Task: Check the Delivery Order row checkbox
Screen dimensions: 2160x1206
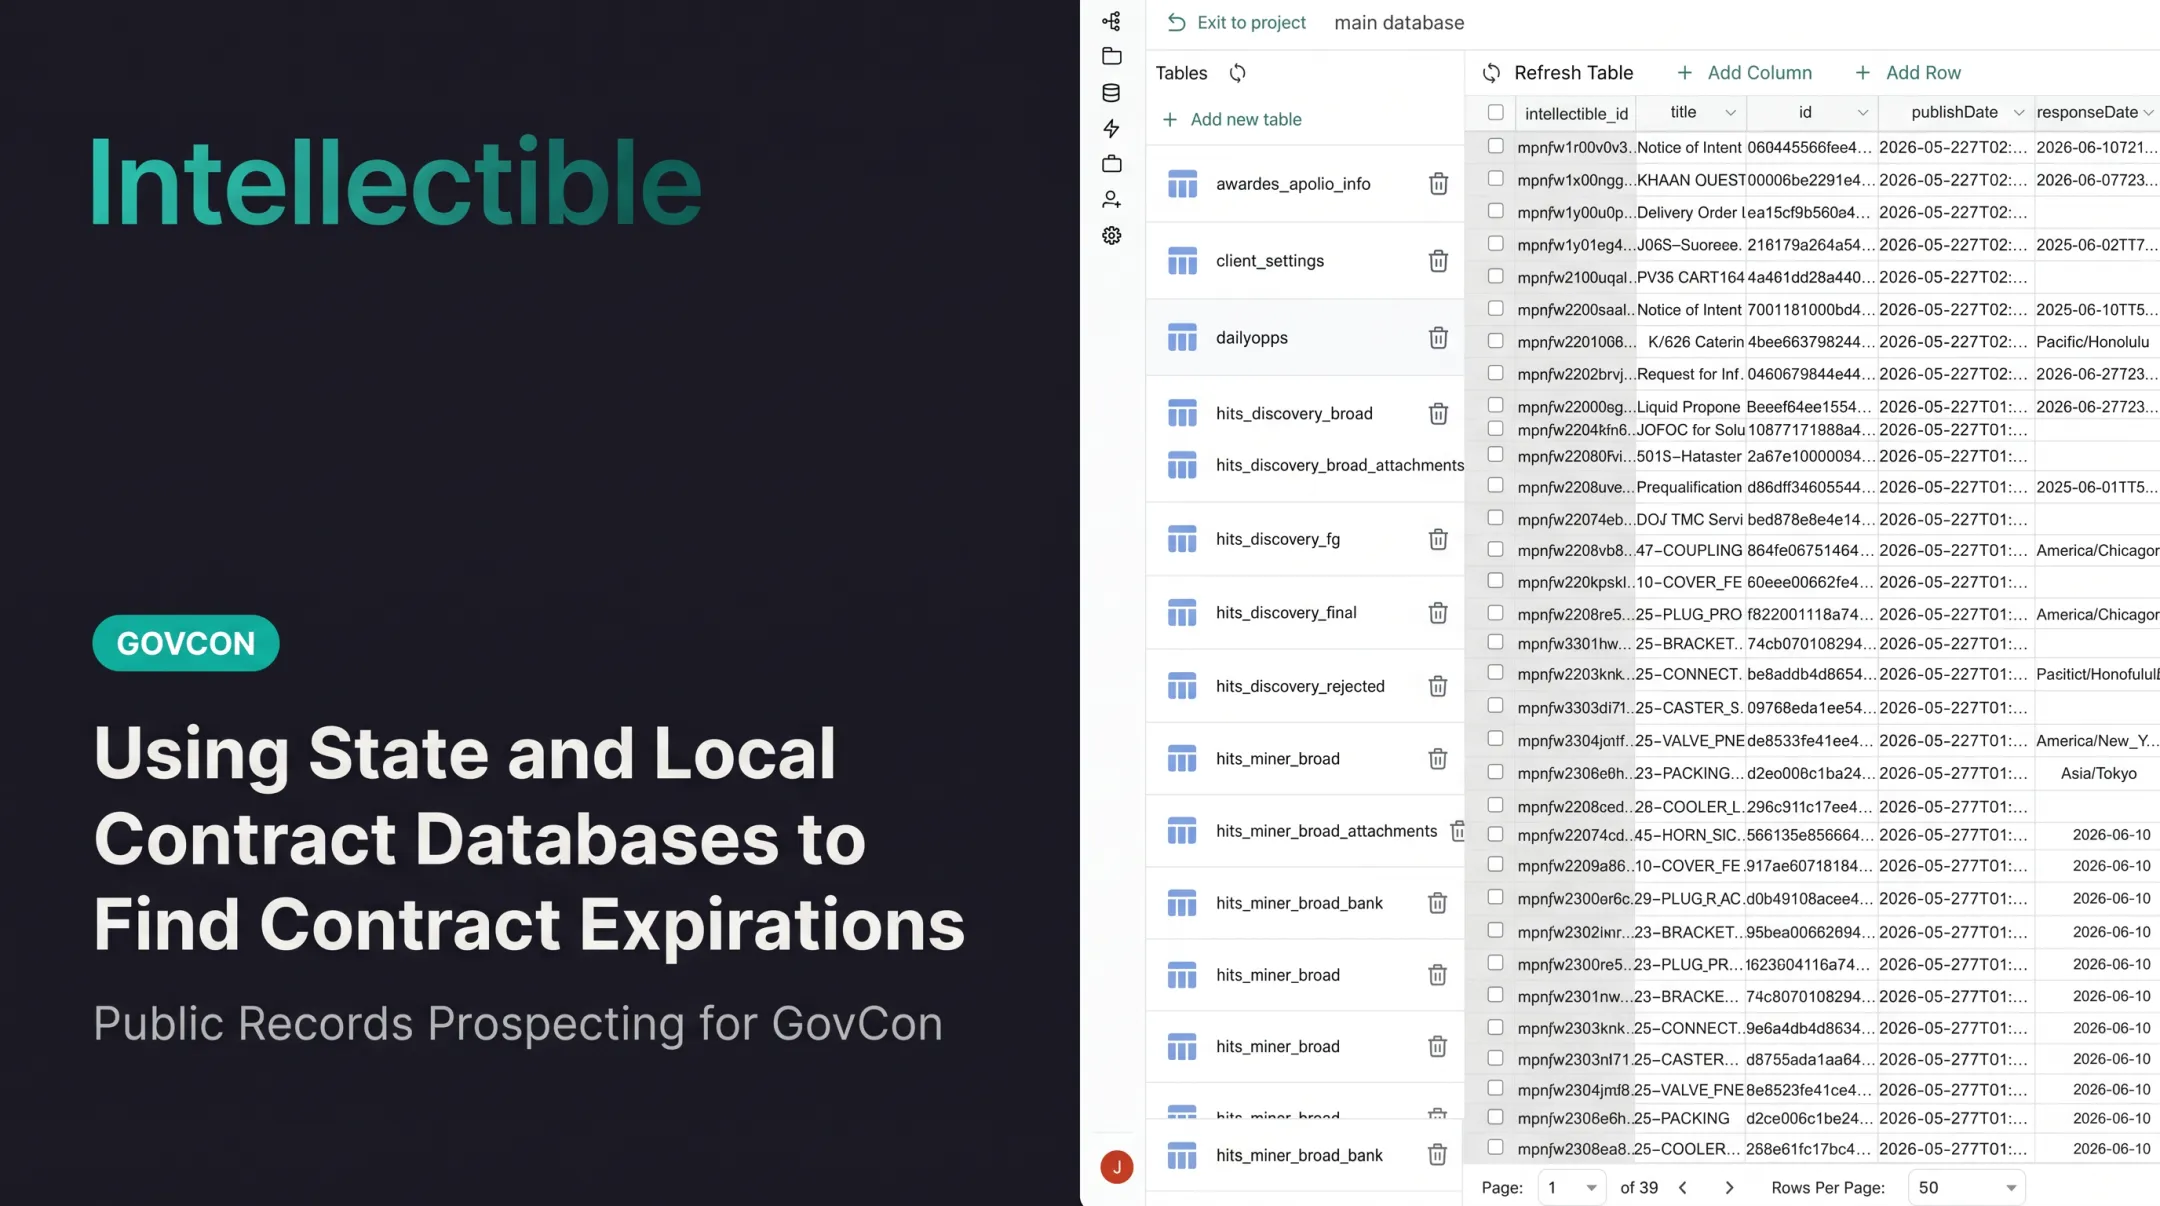Action: point(1495,211)
